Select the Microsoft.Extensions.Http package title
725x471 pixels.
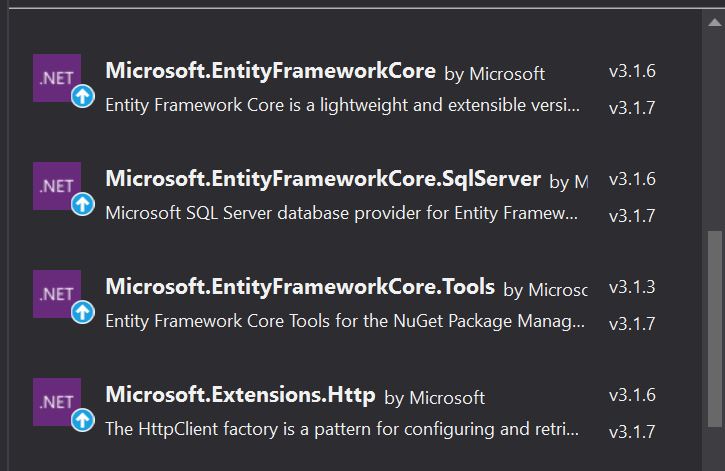(x=240, y=395)
